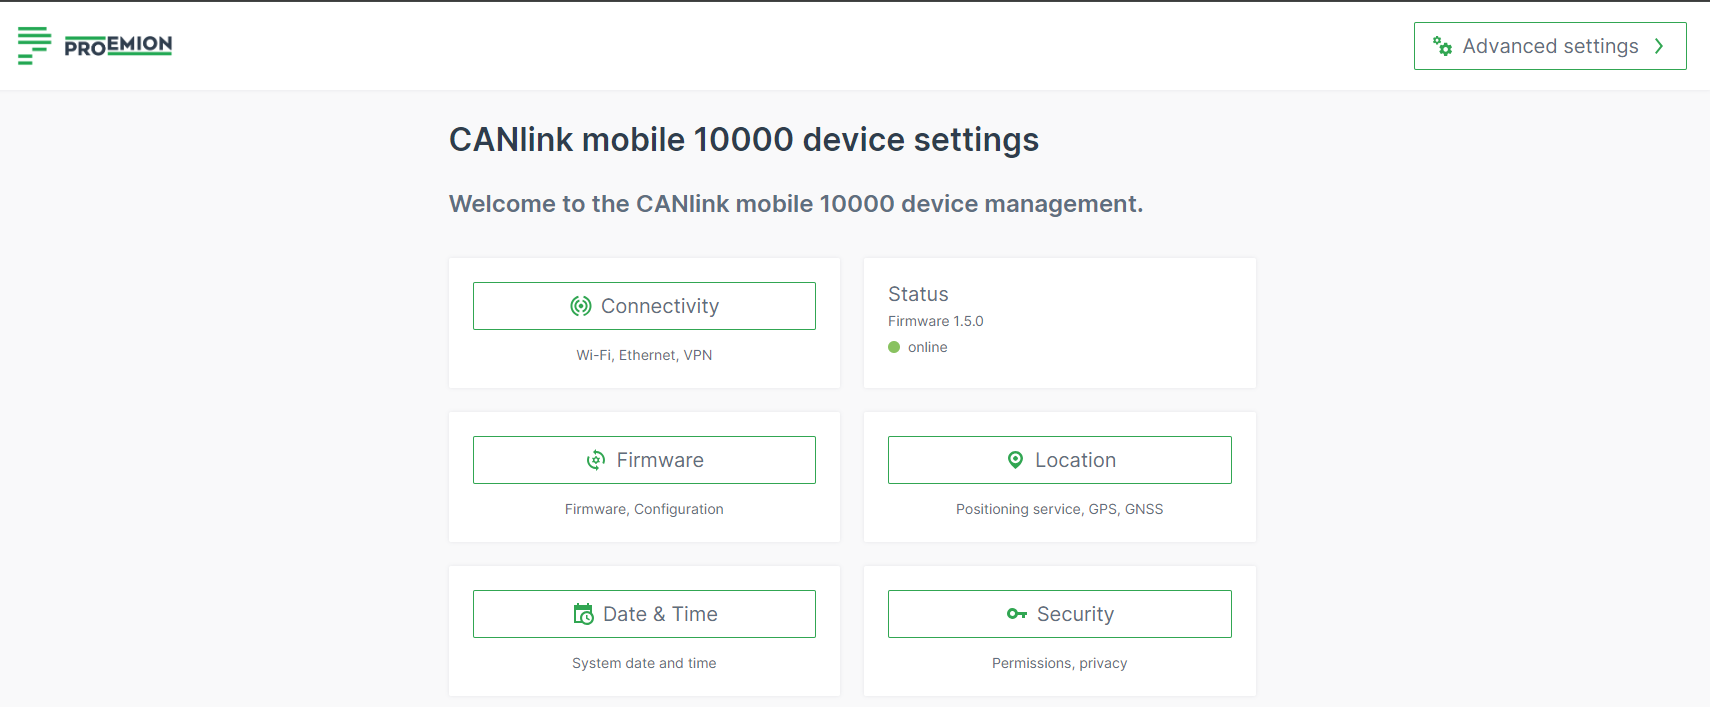Click the Positioning service, GPS, GNSS caption
1710x707 pixels.
tap(1059, 509)
